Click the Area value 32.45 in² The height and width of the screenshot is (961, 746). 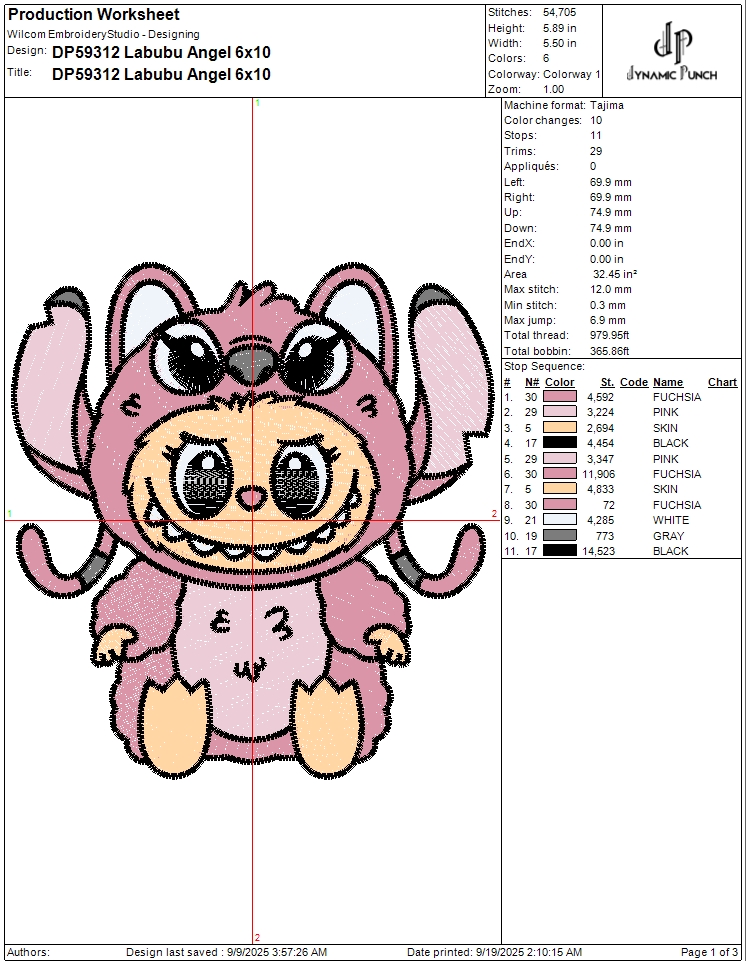point(615,275)
